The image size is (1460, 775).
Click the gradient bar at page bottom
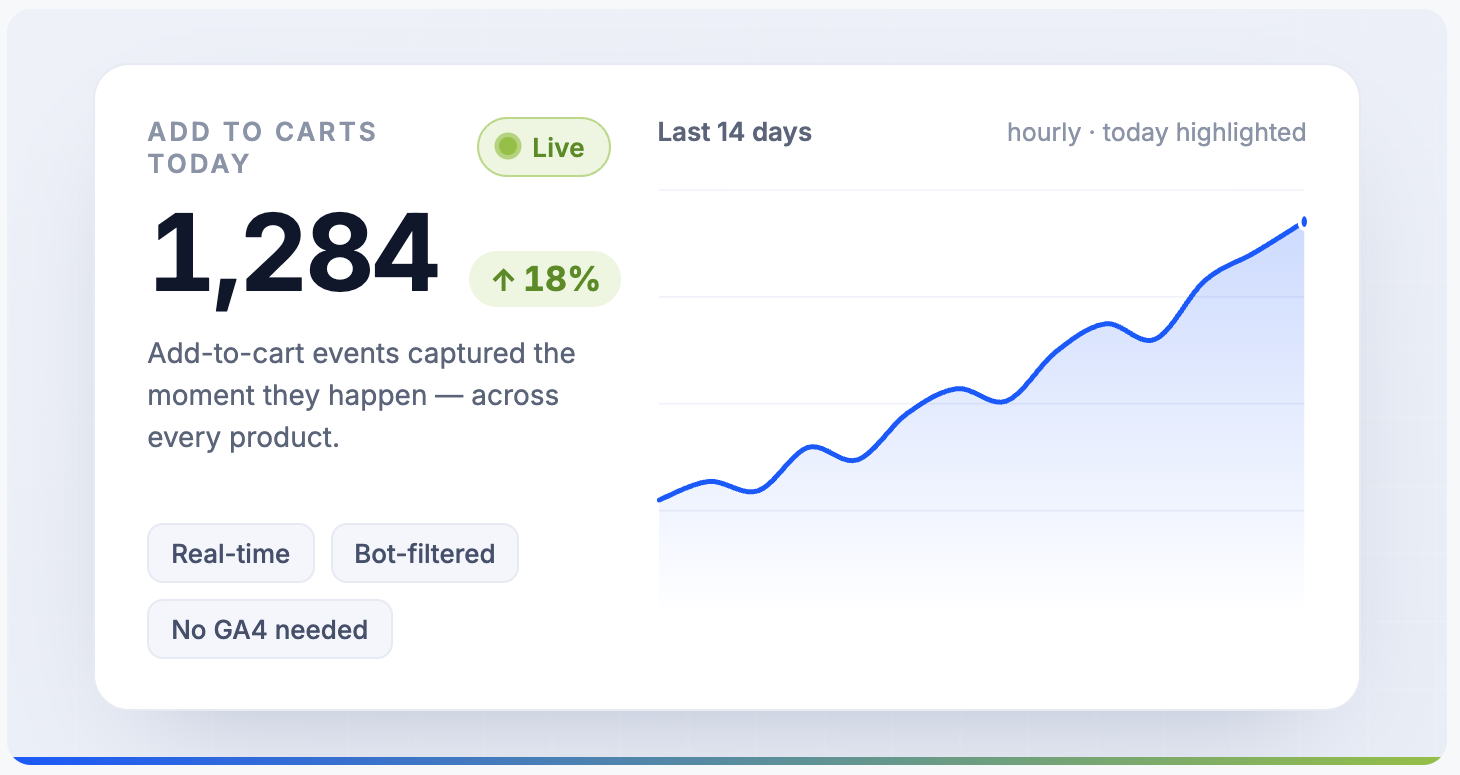click(x=727, y=761)
